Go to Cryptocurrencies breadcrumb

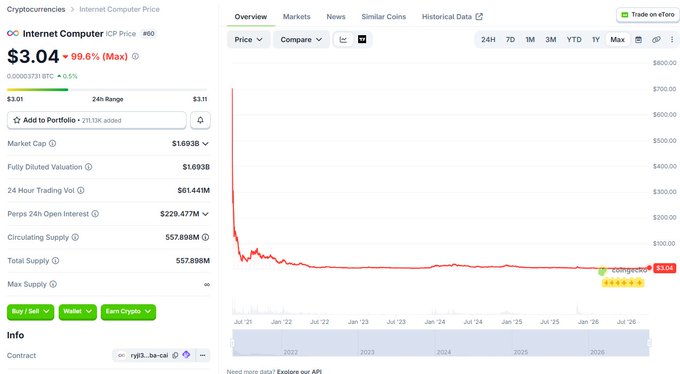click(36, 9)
